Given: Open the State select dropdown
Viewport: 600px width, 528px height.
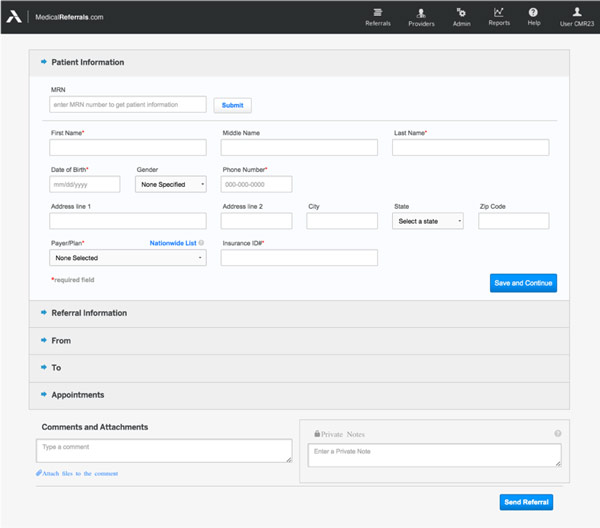Looking at the screenshot, I should coord(429,221).
